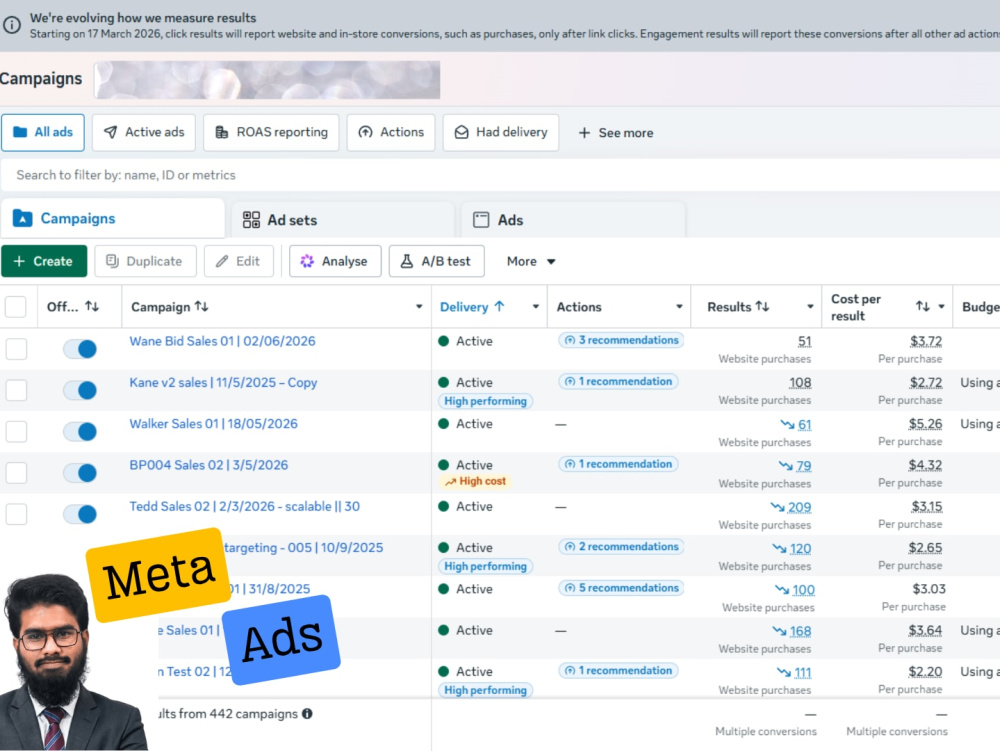Check the box for Wane Bid Sales 01
This screenshot has height=751, width=1000.
coord(16,349)
